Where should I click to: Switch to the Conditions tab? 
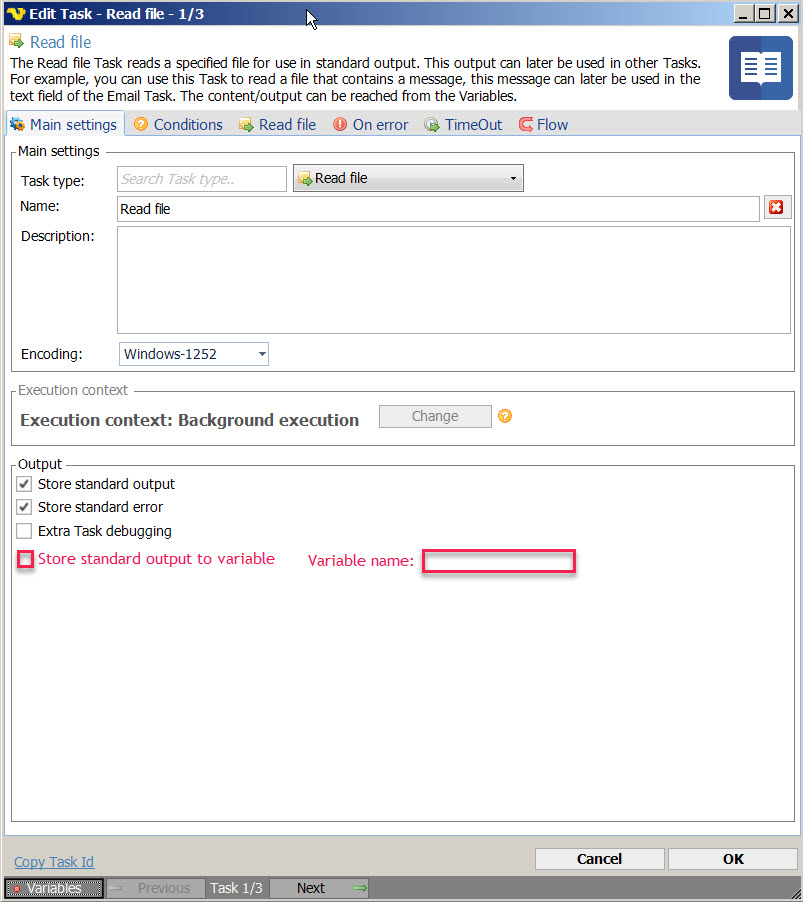coord(178,125)
